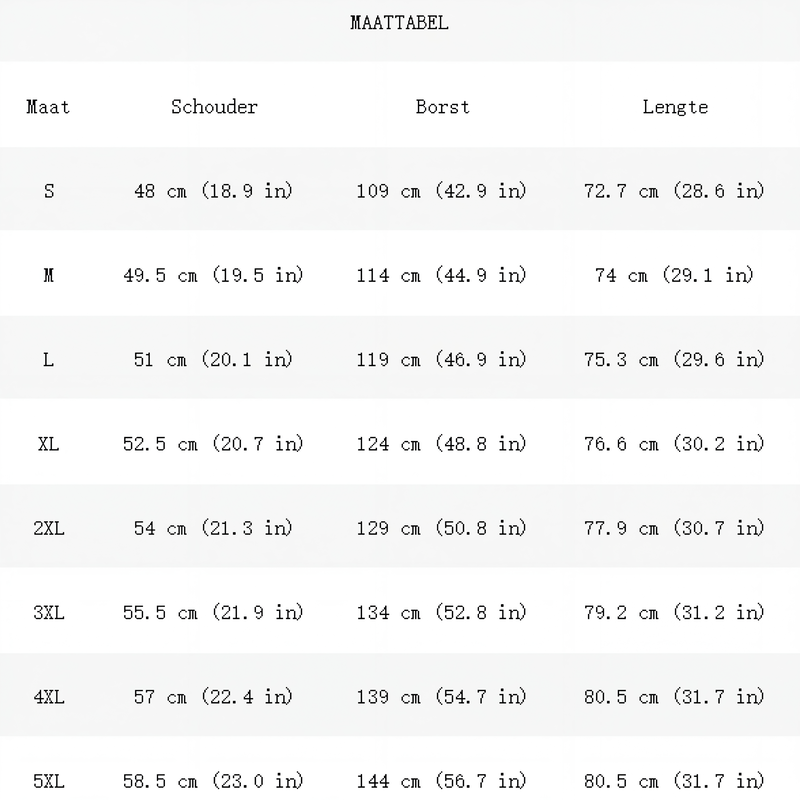Click shoulder value 57 cm (22.4 in)

[213, 696]
